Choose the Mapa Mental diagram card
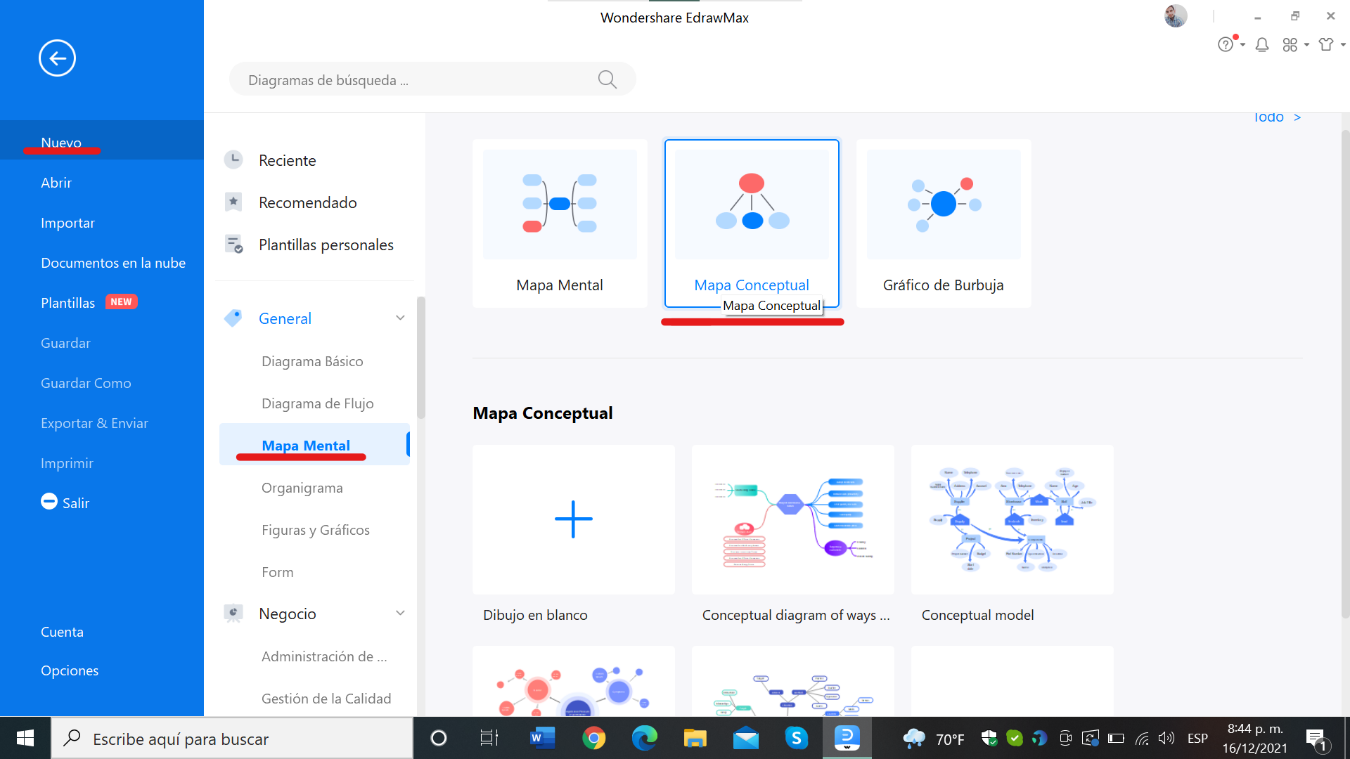The width and height of the screenshot is (1350, 759). (x=560, y=223)
